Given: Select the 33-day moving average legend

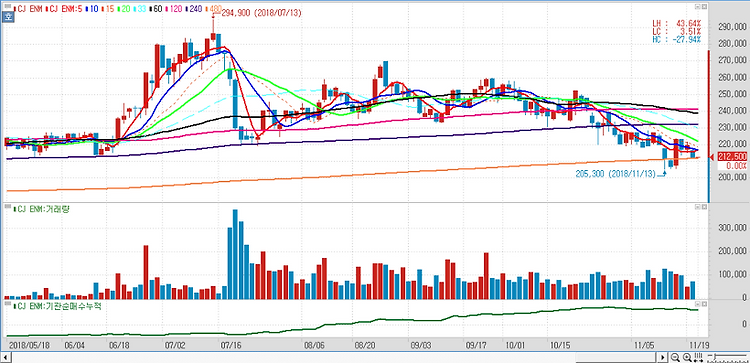Looking at the screenshot, I should (140, 9).
